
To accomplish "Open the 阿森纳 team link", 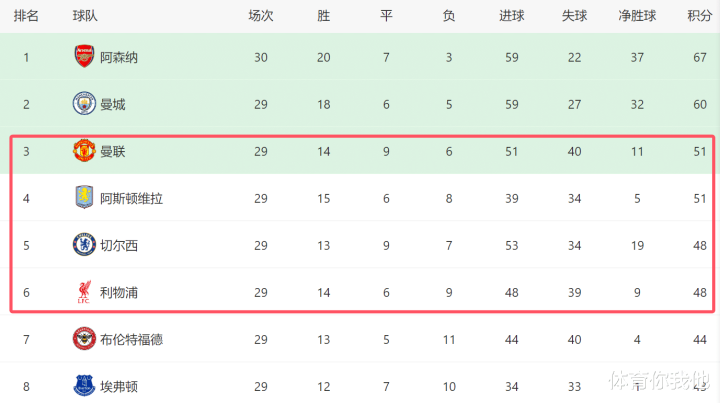I will [119, 57].
